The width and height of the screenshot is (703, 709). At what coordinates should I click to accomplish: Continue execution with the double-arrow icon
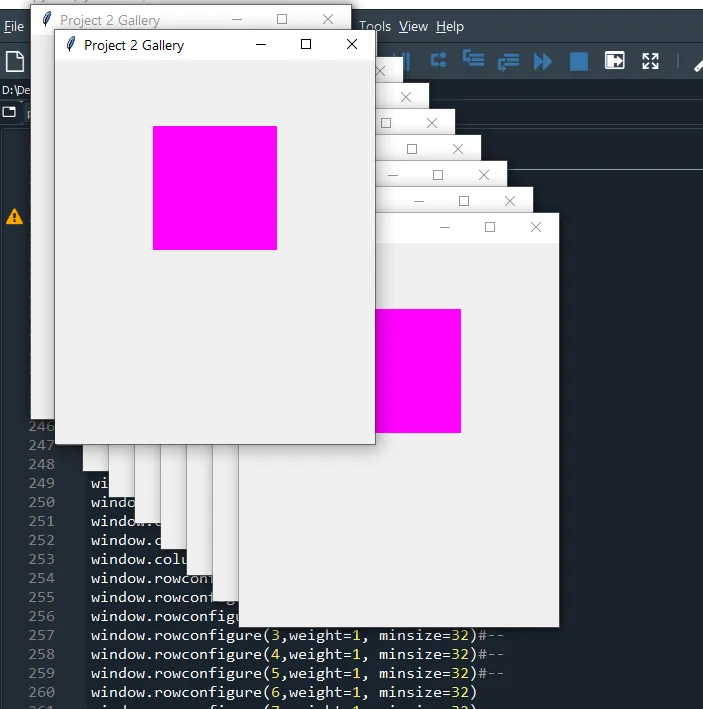coord(543,61)
